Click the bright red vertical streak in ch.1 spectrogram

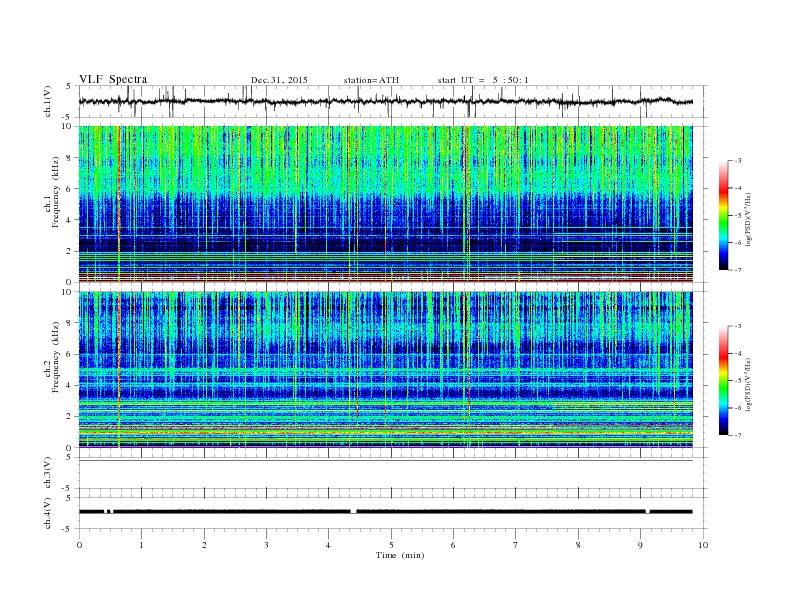point(119,204)
